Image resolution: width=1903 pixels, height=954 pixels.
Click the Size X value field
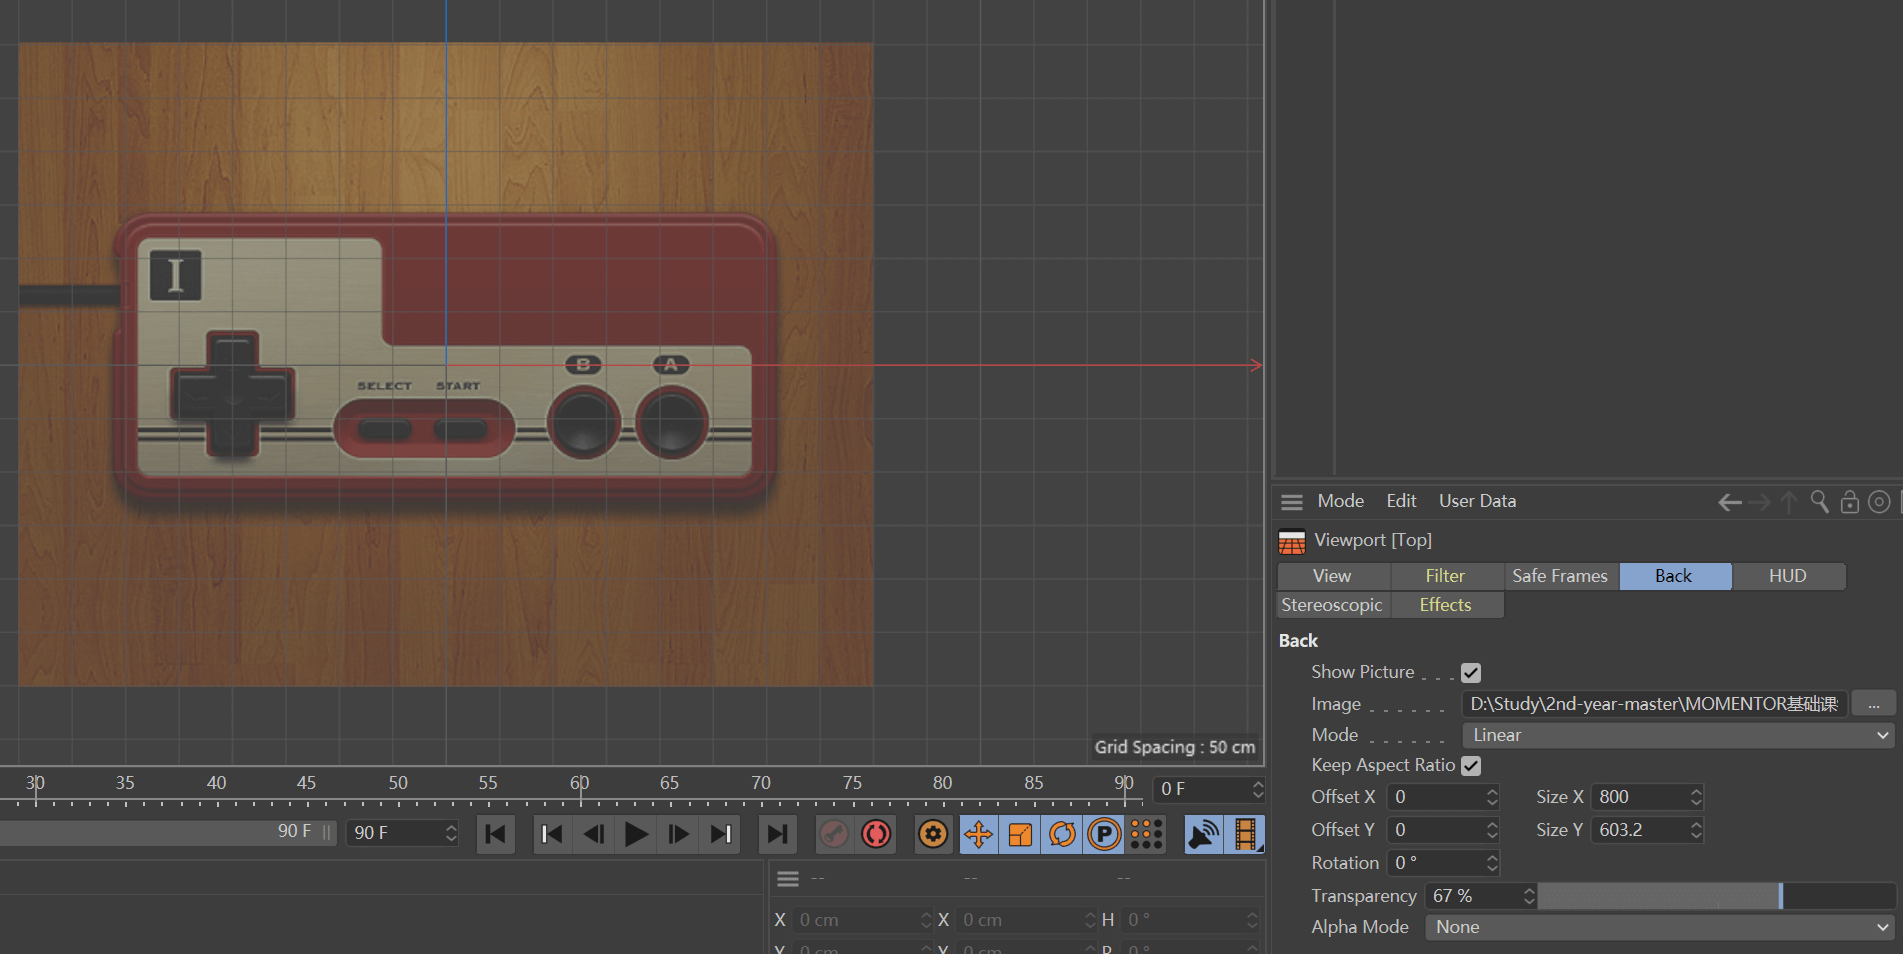point(1640,797)
